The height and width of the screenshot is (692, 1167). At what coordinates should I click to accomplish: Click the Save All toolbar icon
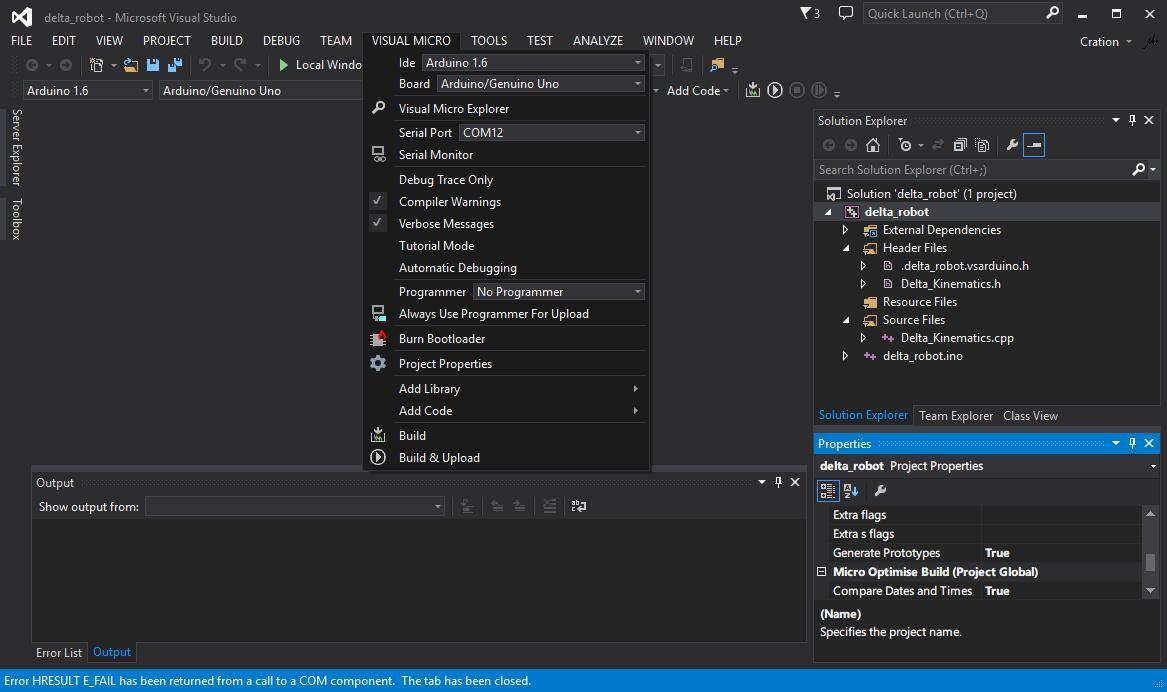click(x=175, y=65)
